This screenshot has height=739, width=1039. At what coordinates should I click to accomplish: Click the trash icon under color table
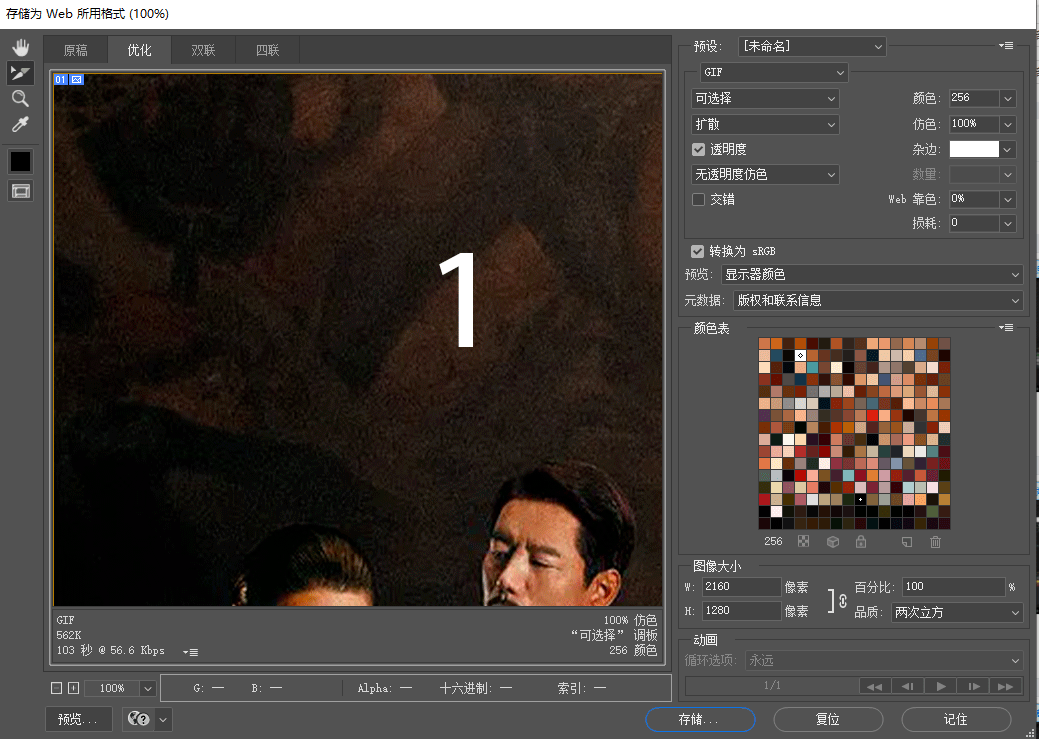[935, 542]
